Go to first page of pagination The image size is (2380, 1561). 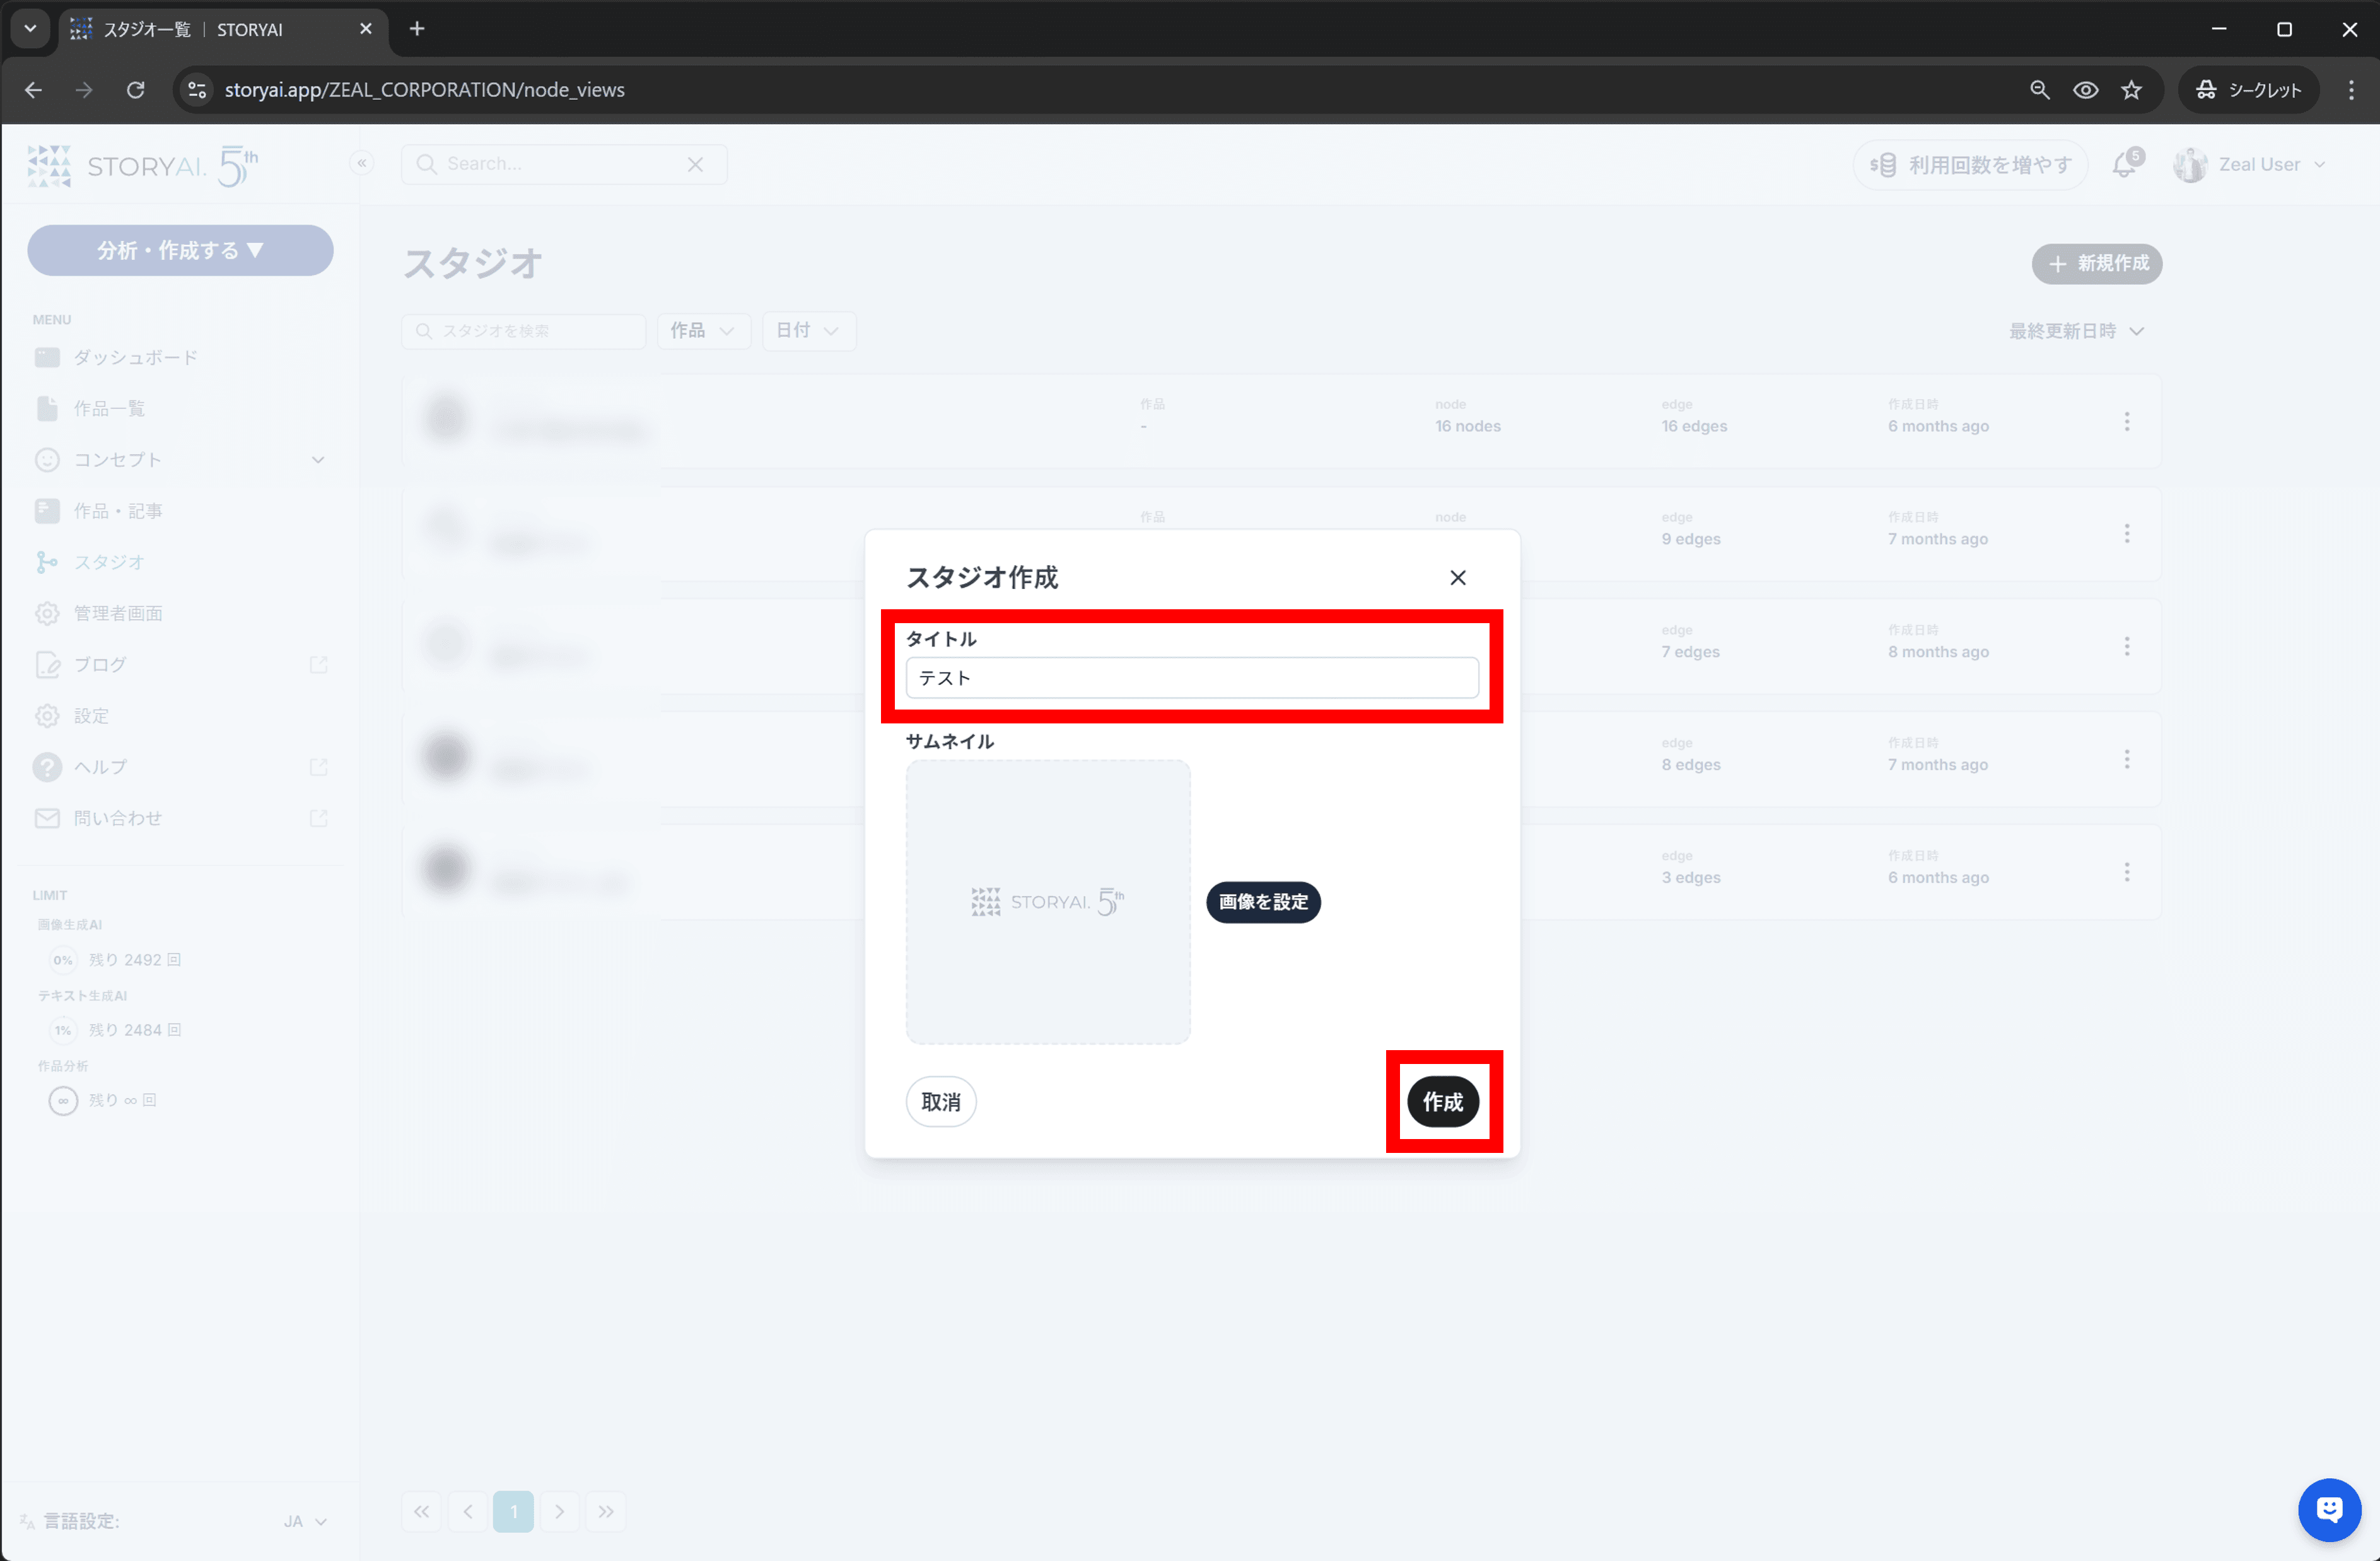422,1511
